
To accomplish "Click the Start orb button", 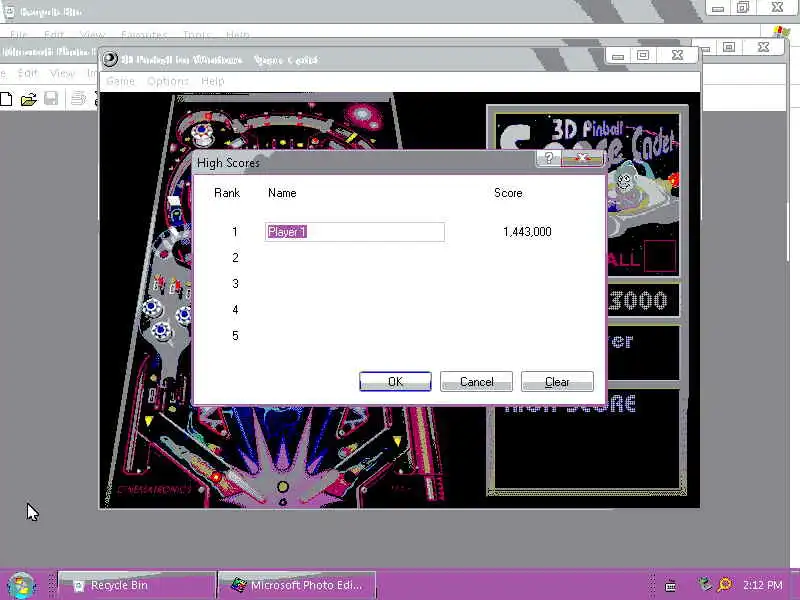I will (21, 585).
